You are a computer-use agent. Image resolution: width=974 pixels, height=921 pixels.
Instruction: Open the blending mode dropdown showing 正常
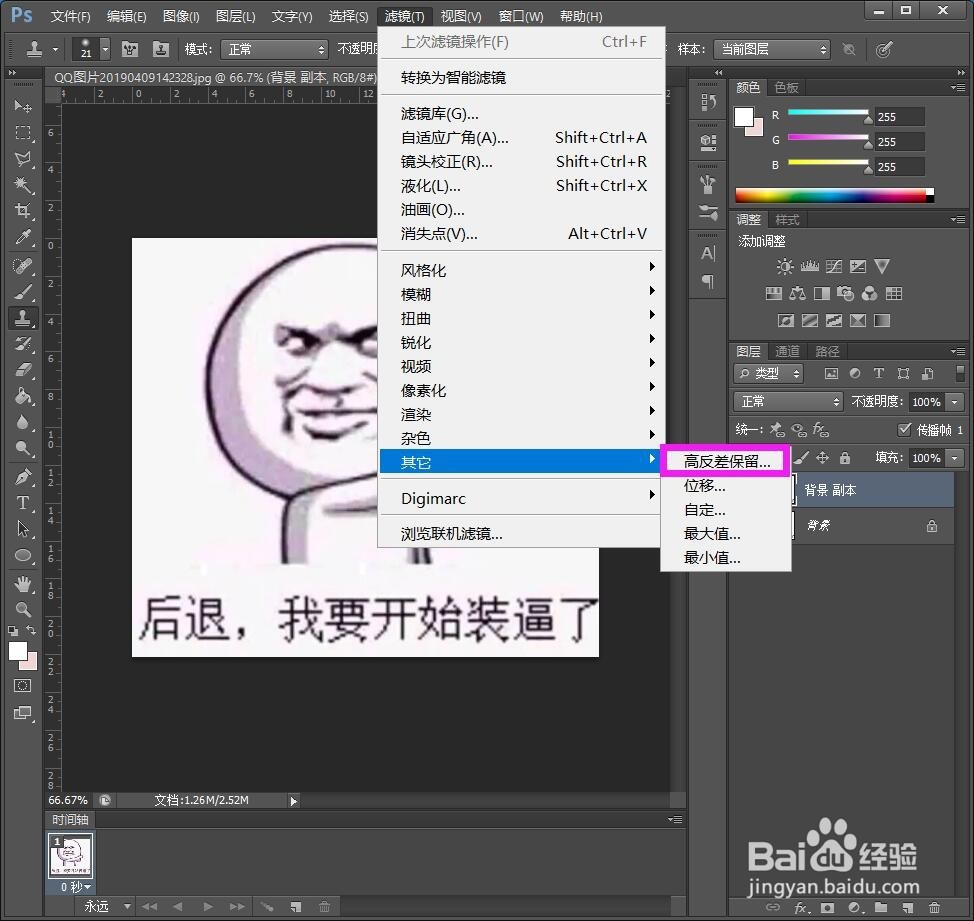coord(787,400)
